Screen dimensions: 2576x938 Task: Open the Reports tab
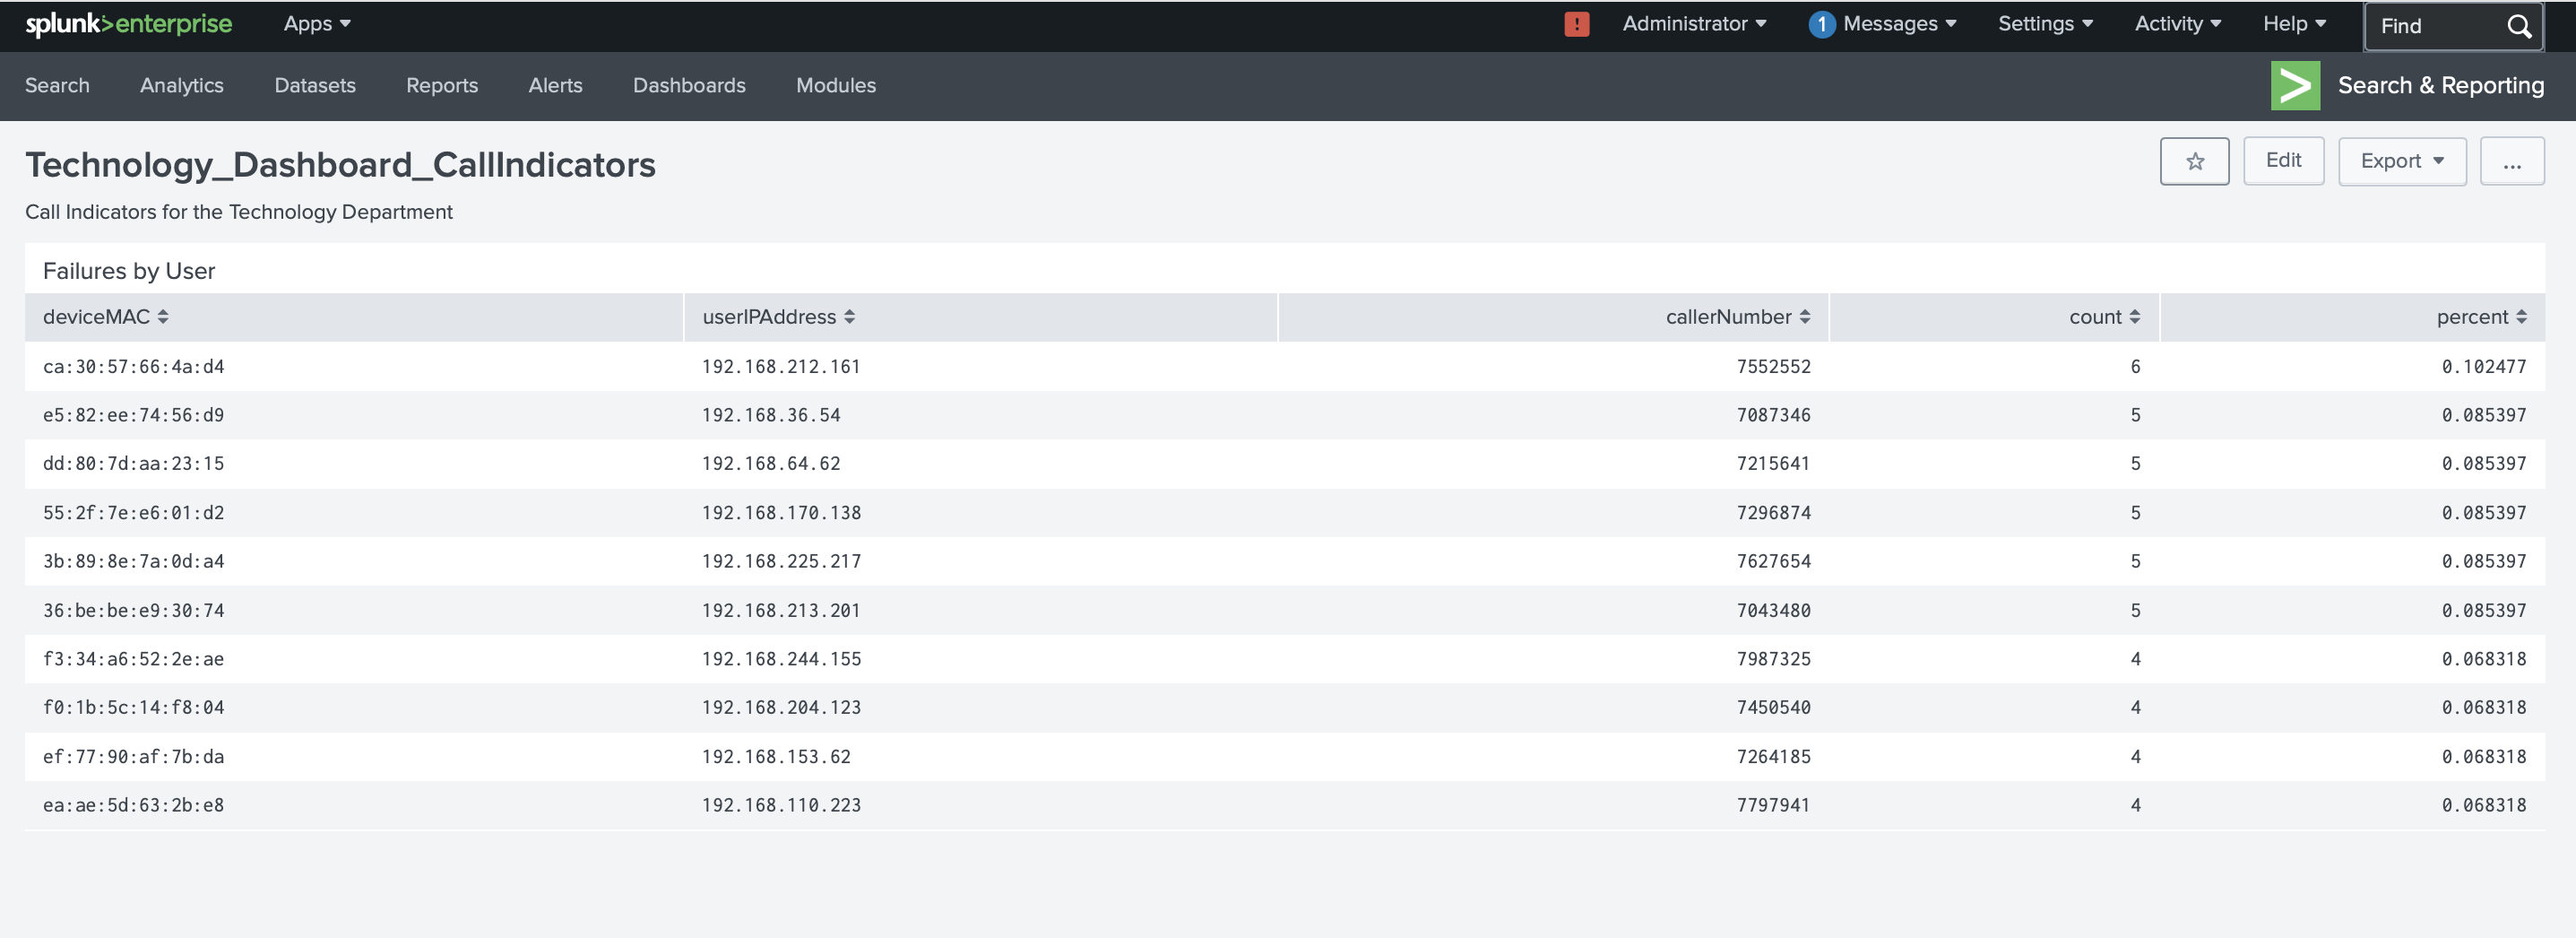tap(442, 86)
